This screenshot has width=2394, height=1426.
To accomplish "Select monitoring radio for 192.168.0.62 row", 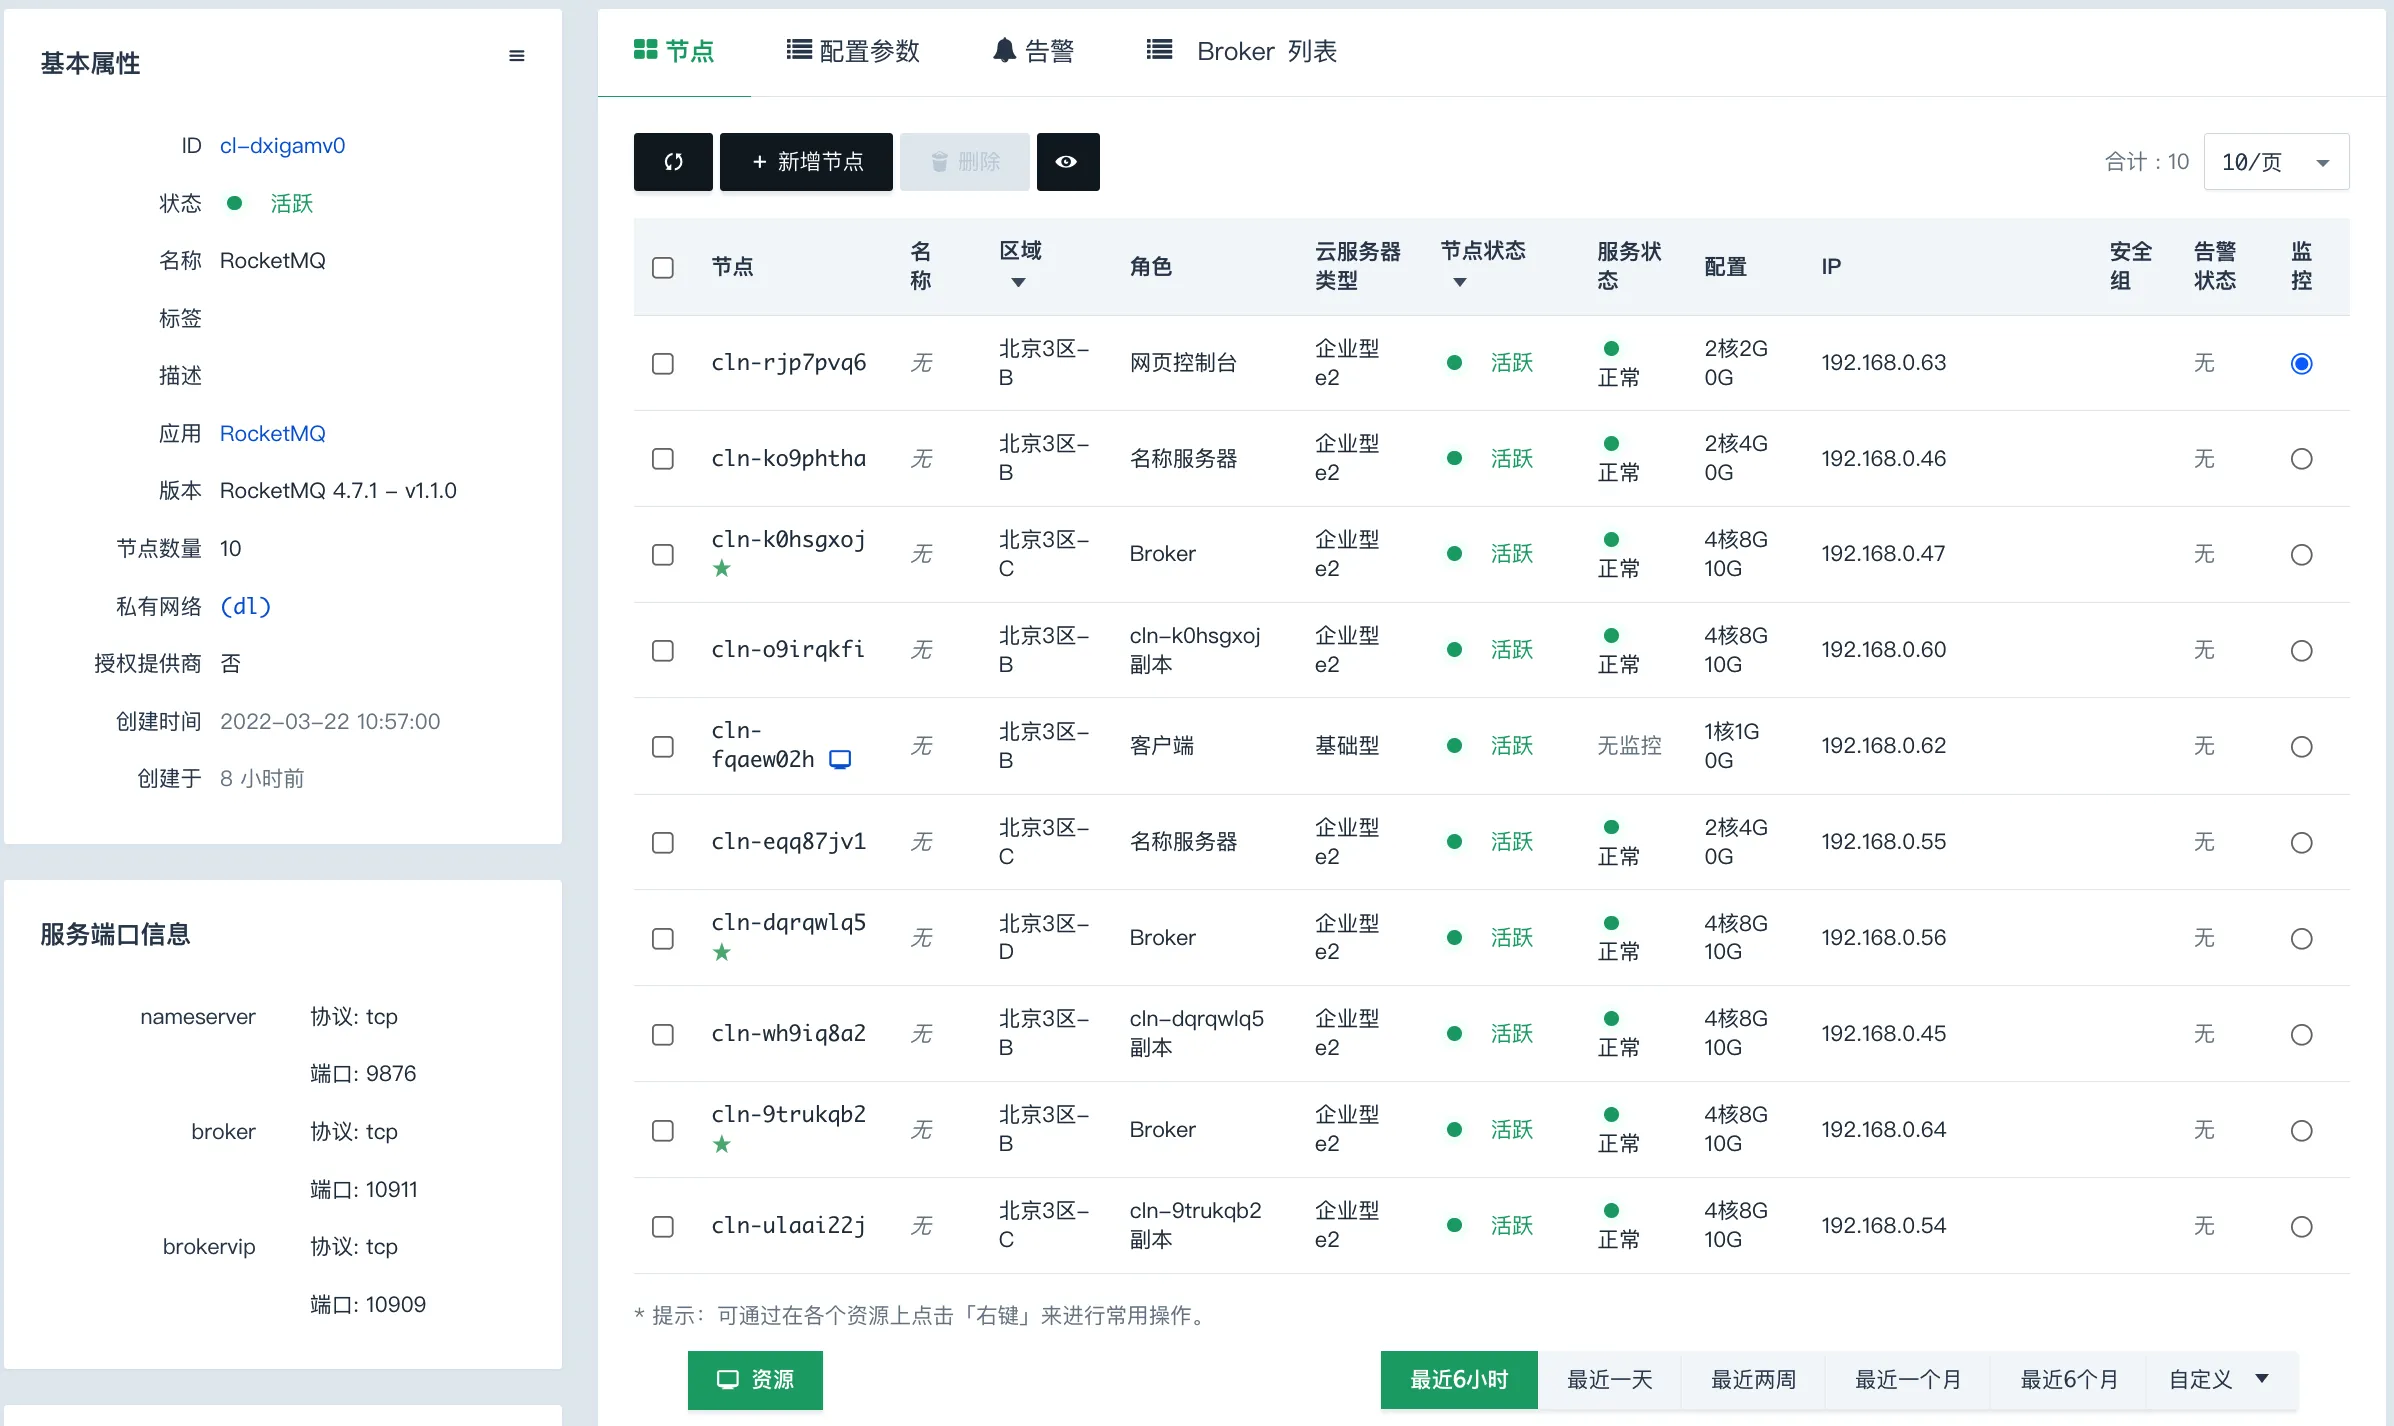I will point(2302,747).
